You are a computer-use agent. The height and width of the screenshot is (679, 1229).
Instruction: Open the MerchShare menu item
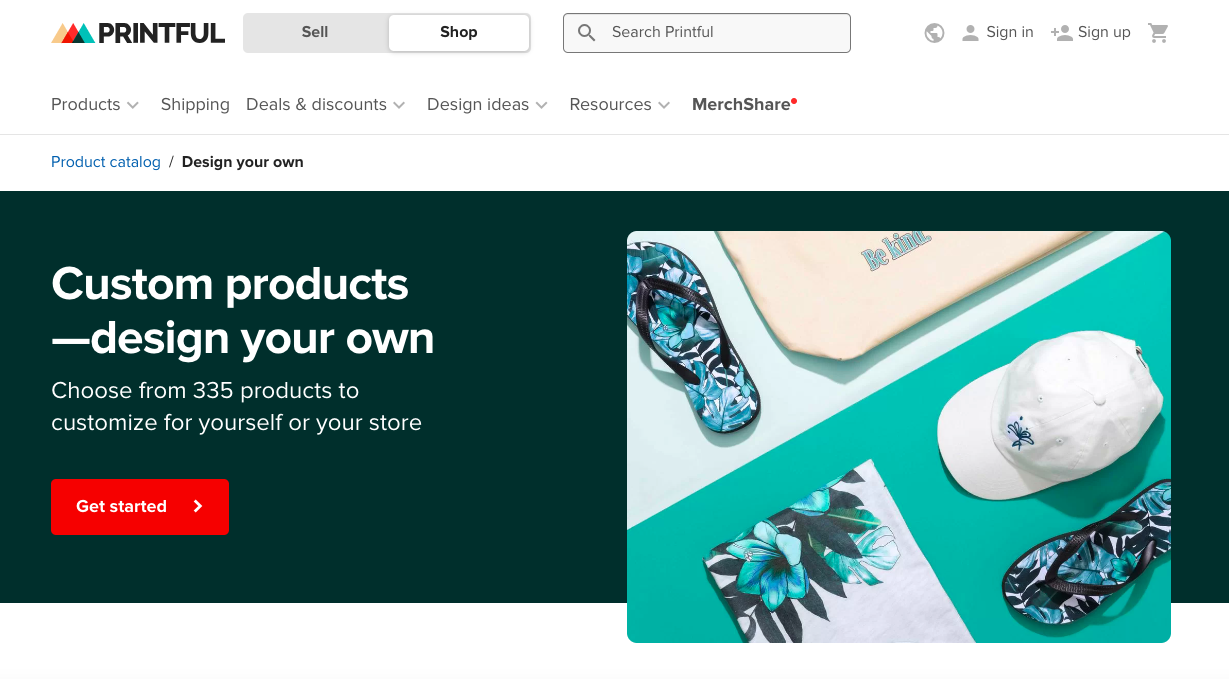point(742,104)
